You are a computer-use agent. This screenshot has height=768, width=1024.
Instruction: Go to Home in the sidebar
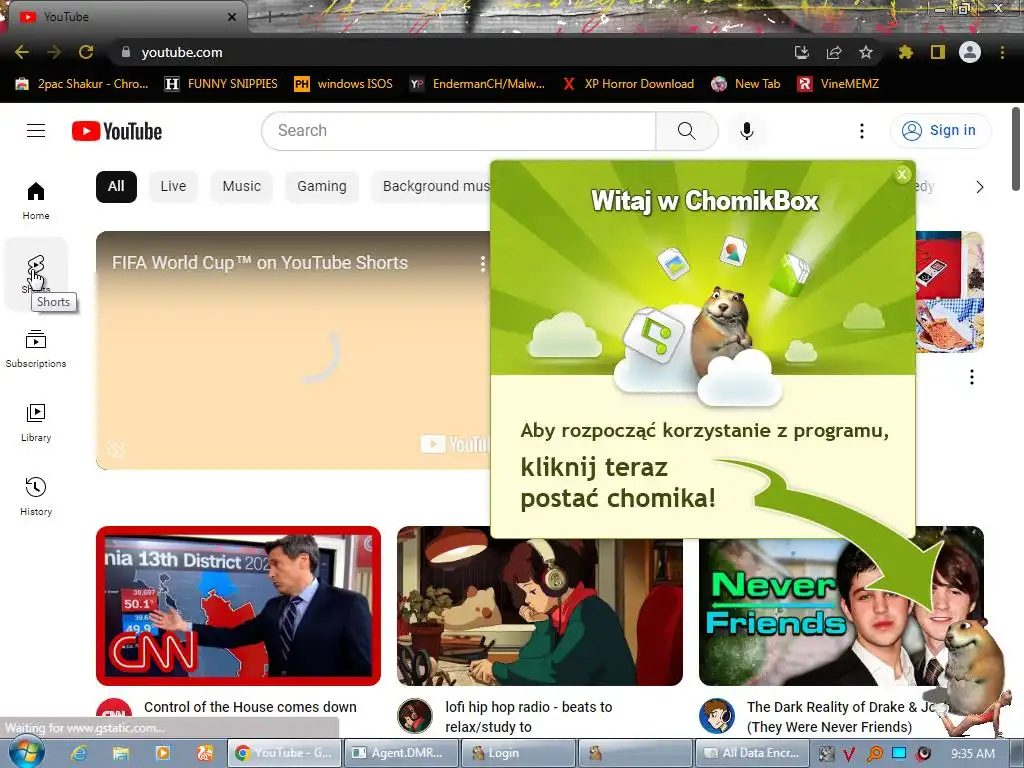tap(36, 200)
